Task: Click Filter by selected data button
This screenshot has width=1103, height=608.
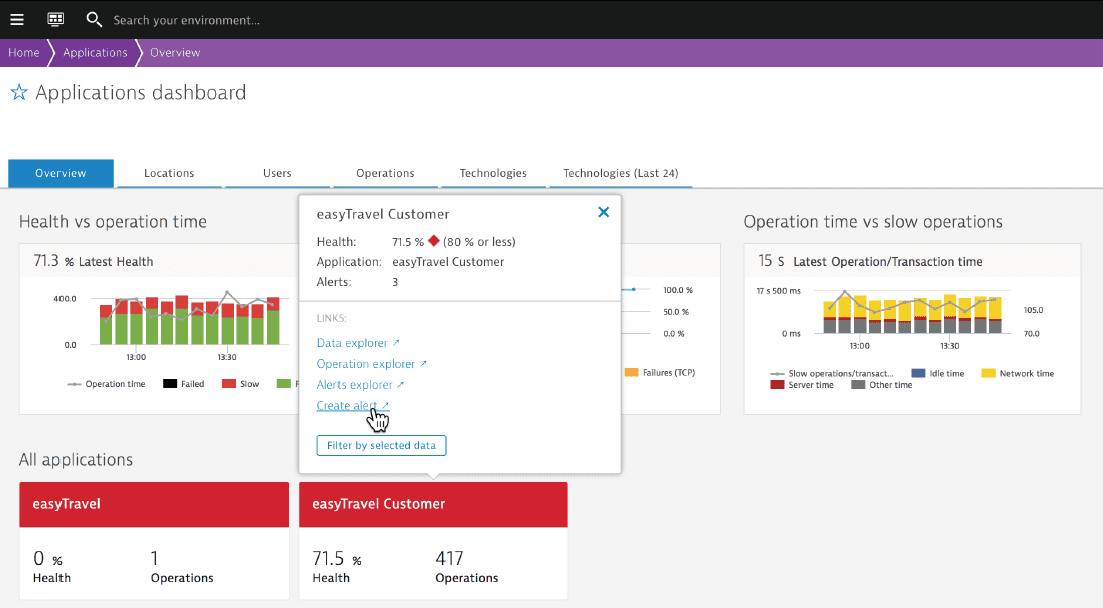Action: click(381, 445)
